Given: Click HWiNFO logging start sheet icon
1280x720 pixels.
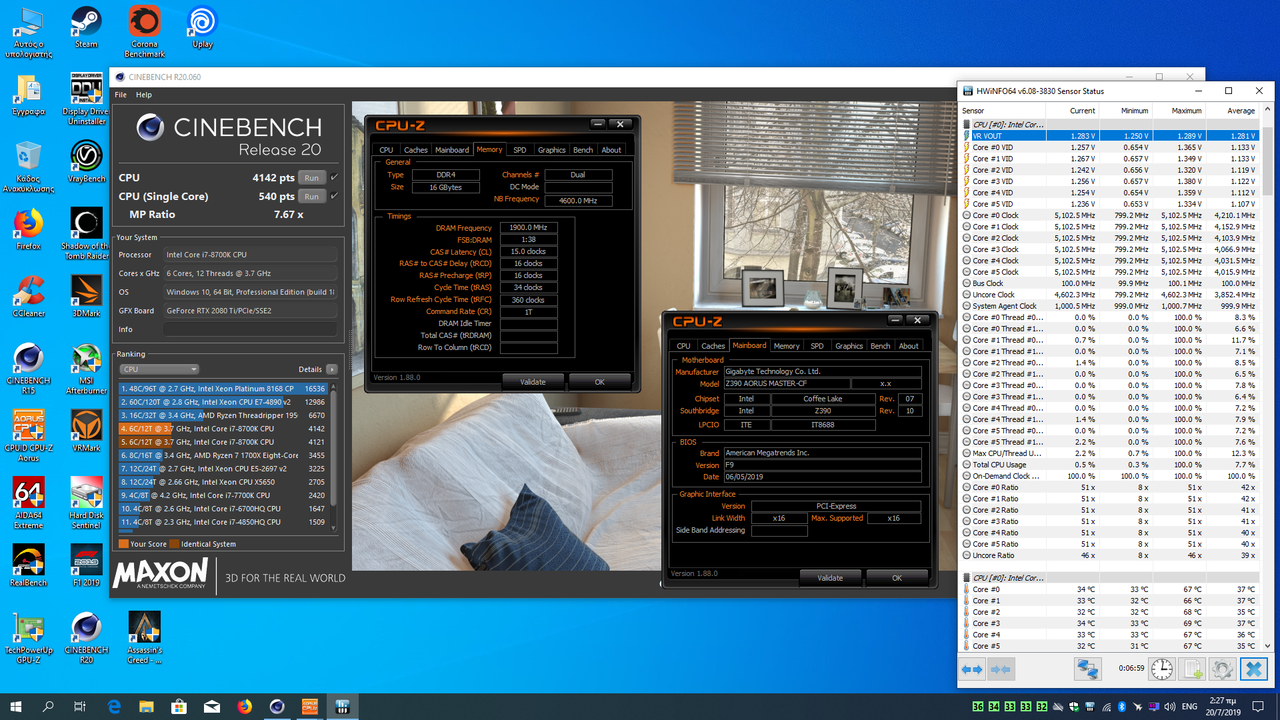Looking at the screenshot, I should pos(1192,669).
